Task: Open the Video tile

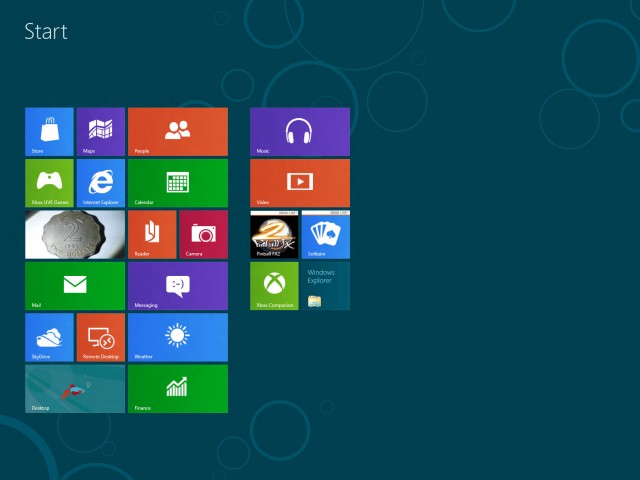Action: point(300,183)
